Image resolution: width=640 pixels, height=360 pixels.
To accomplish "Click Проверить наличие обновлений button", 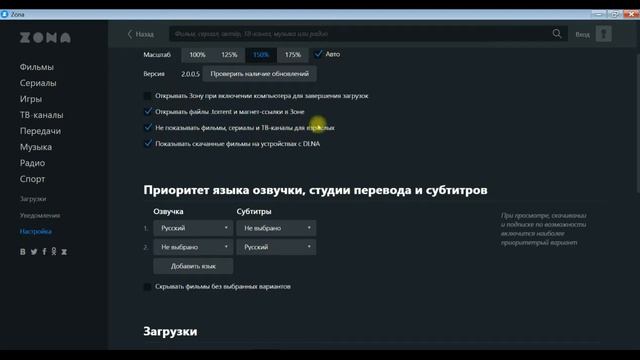I will click(x=260, y=74).
